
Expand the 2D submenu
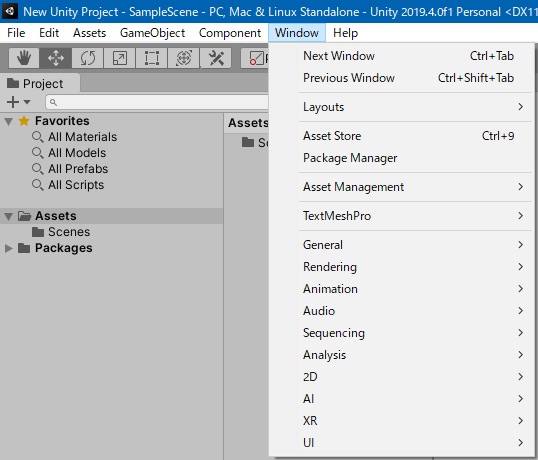coord(401,377)
